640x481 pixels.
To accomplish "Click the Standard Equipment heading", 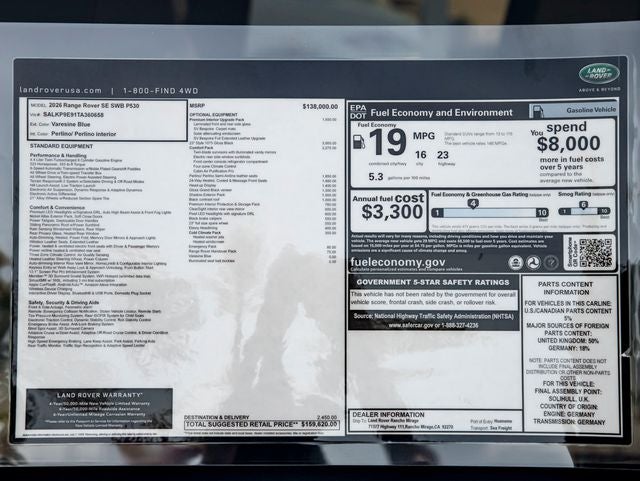I will tap(61, 146).
